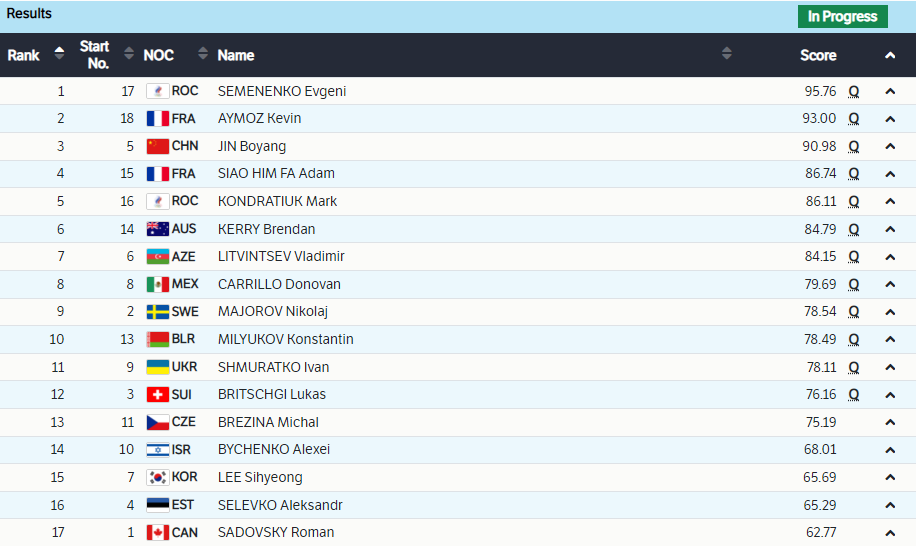
Task: Expand details for SEMENENKO Evgeni row
Action: 890,91
